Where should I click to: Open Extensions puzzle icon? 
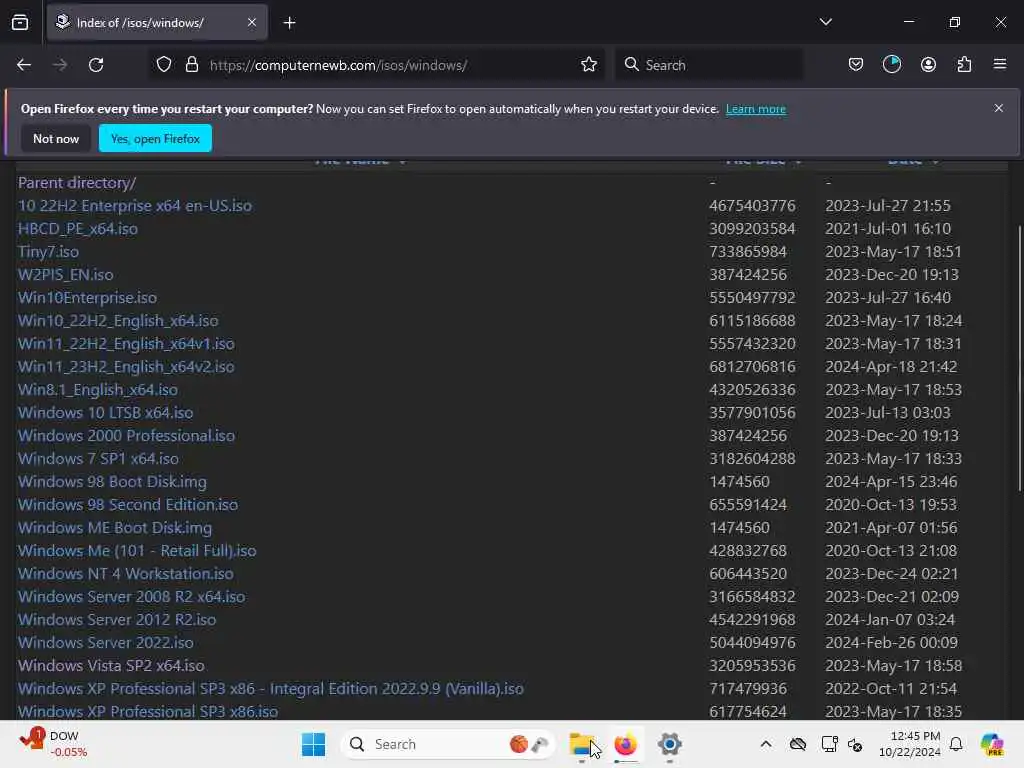[x=964, y=65]
